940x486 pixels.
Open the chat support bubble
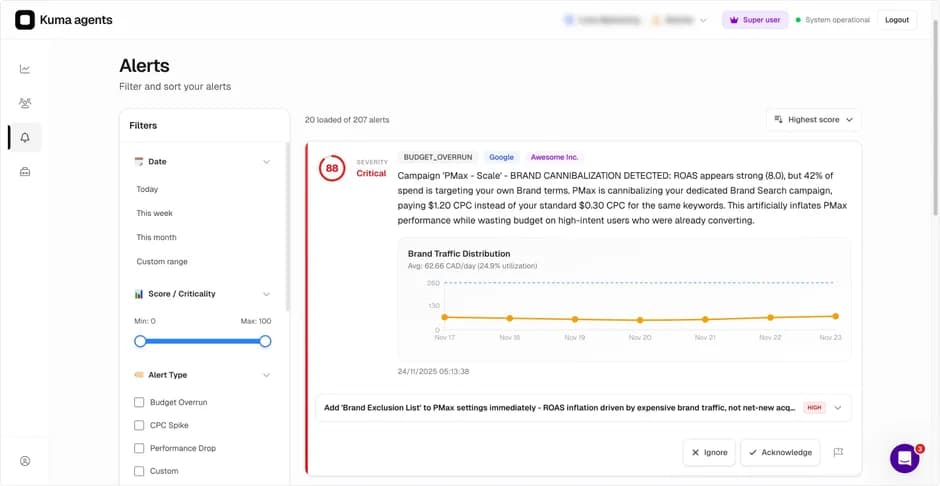(905, 458)
